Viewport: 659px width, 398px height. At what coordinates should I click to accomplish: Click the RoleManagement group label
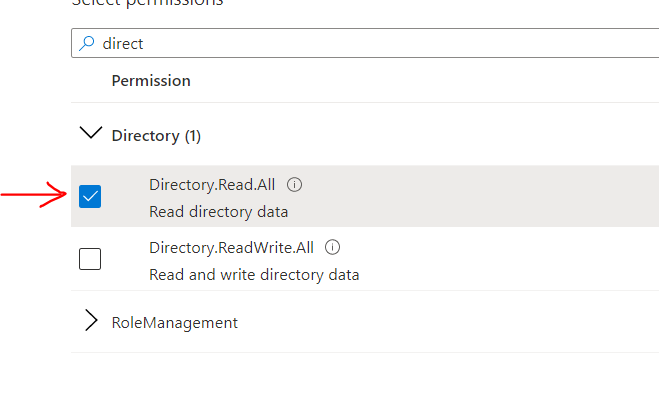pyautogui.click(x=174, y=323)
